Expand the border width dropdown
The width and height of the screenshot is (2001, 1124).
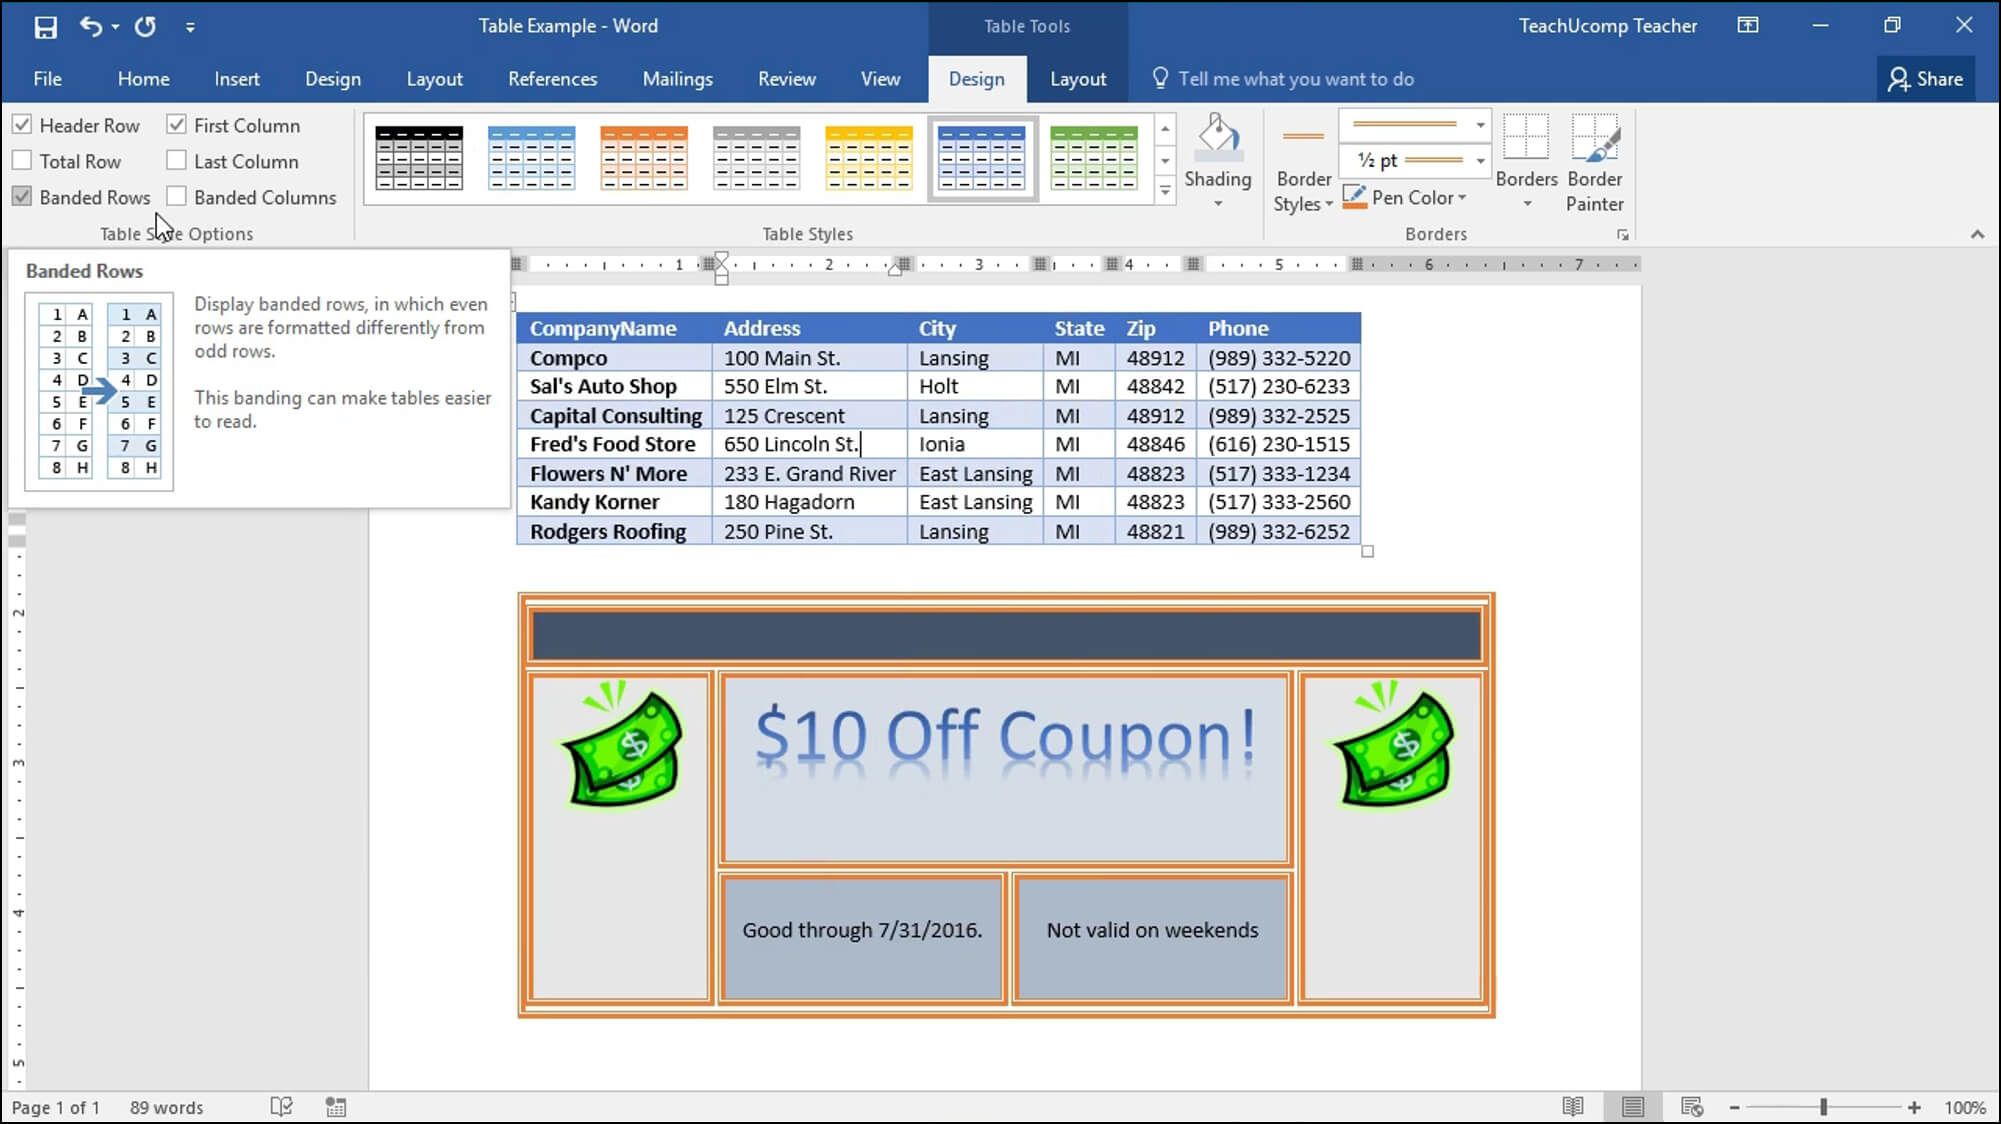coord(1482,161)
